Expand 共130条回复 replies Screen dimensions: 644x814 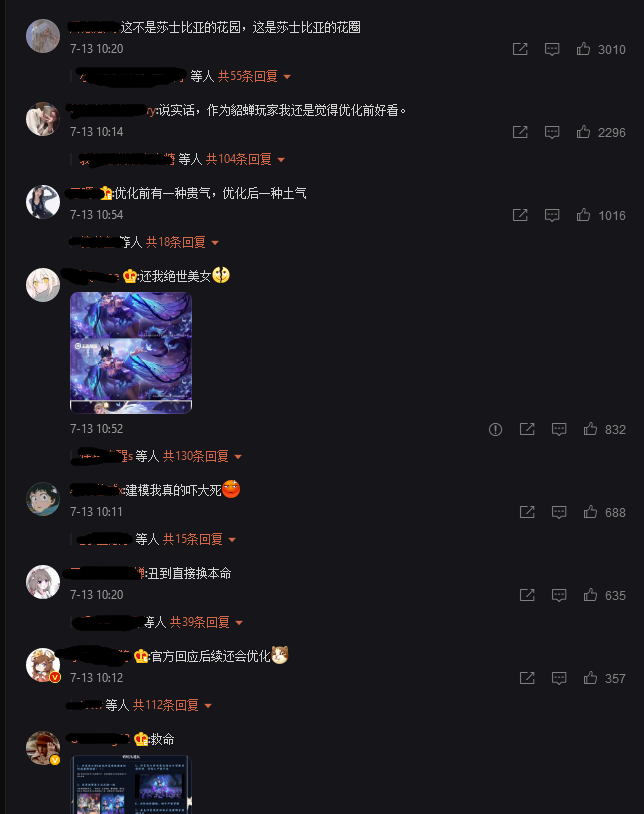click(x=202, y=456)
